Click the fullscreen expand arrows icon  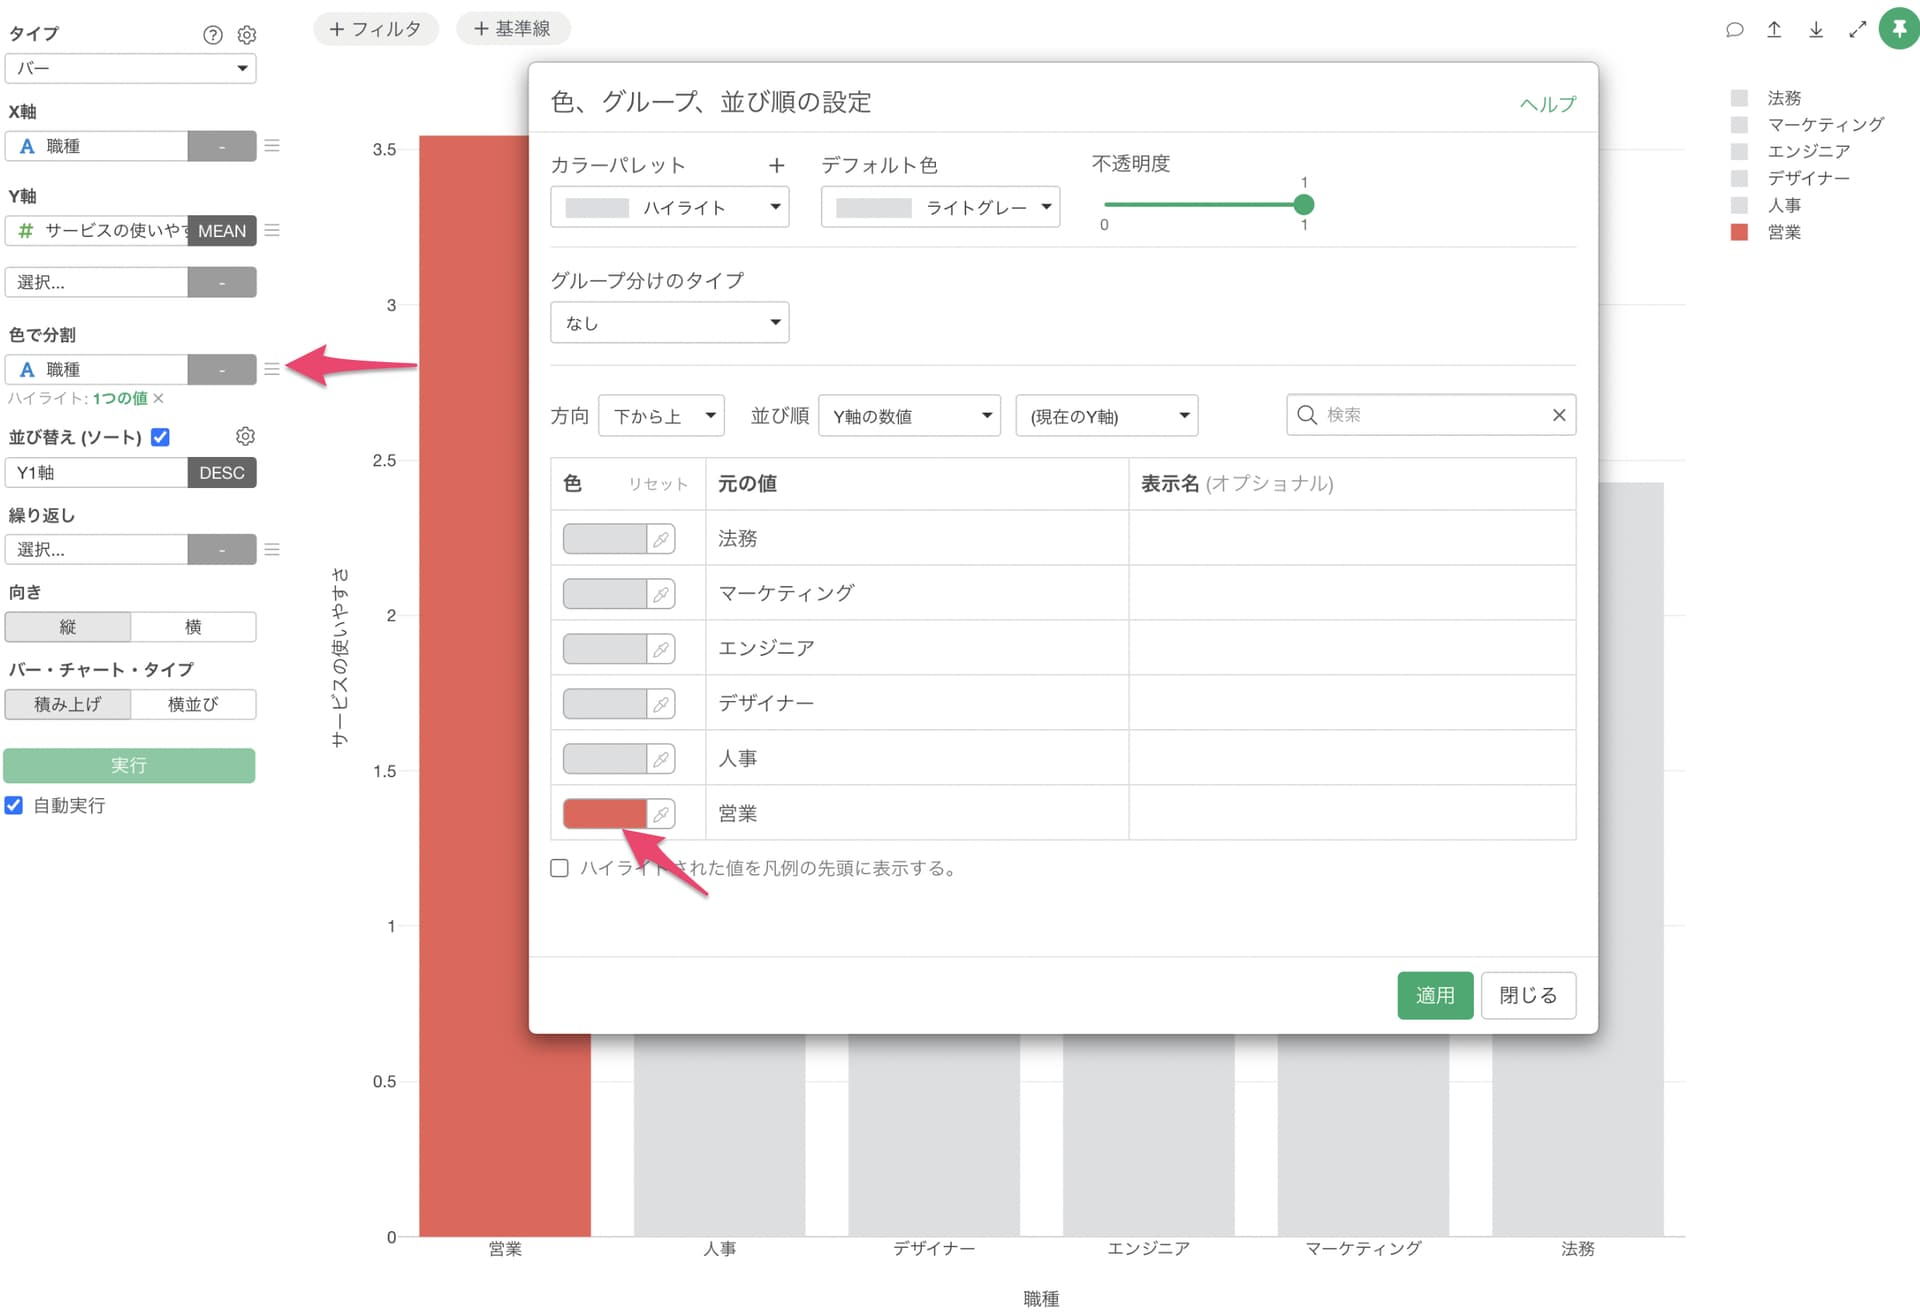click(1857, 30)
